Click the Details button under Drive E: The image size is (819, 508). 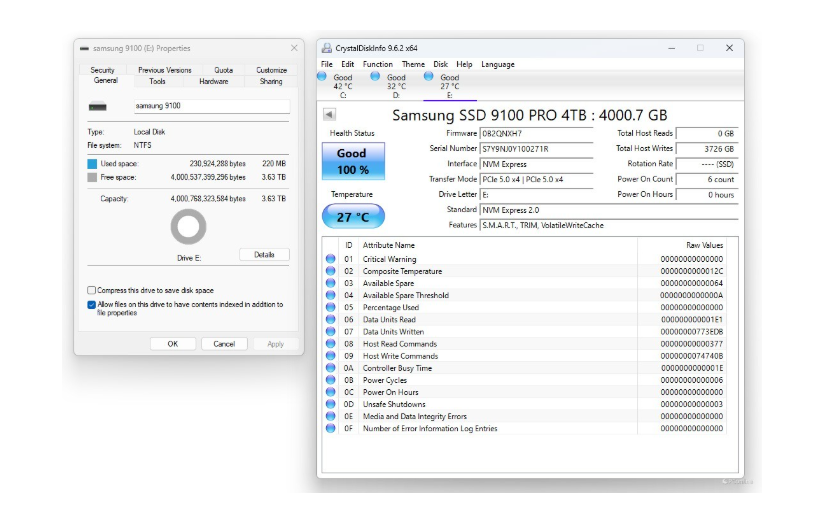[x=264, y=255]
